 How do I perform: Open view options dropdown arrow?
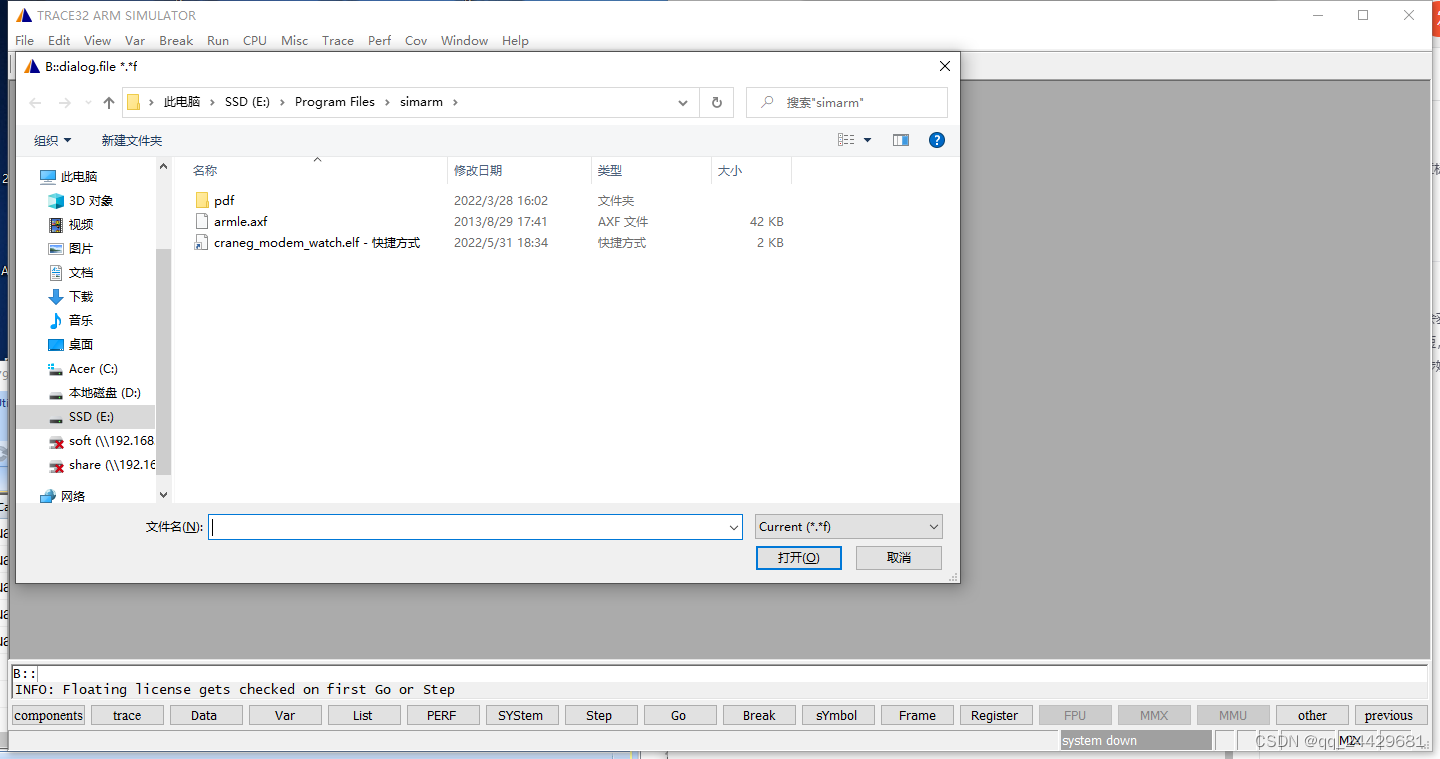click(x=867, y=140)
